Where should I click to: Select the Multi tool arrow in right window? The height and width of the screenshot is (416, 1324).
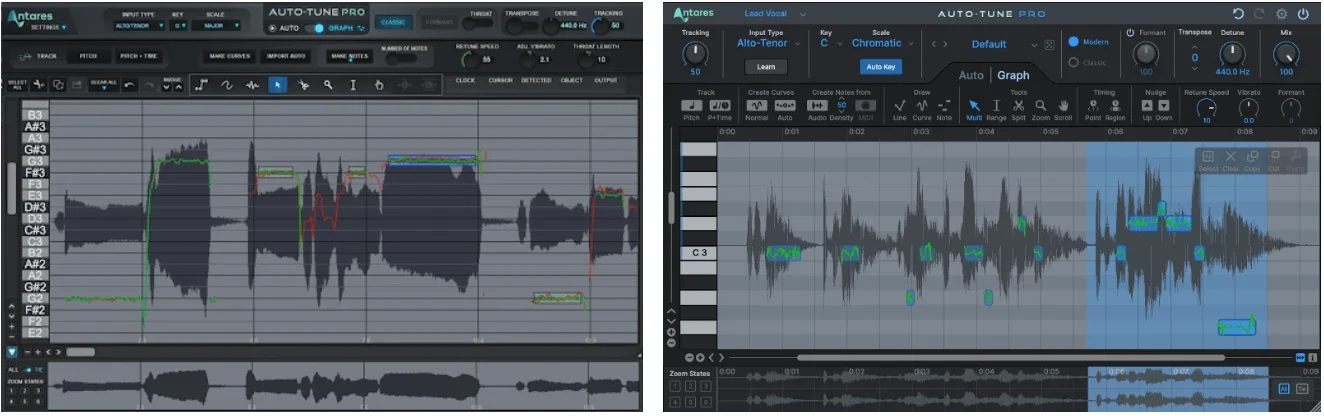coord(974,105)
